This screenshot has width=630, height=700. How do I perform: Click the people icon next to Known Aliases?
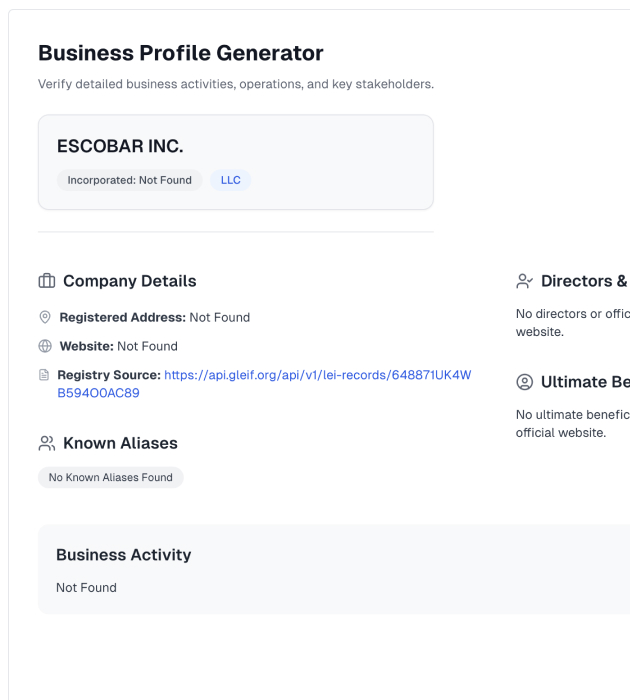coord(46,443)
